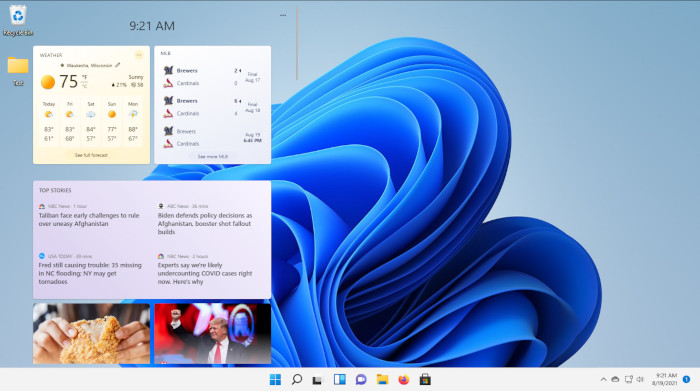
Task: Open the rally photo news thumbnail
Action: (x=212, y=333)
